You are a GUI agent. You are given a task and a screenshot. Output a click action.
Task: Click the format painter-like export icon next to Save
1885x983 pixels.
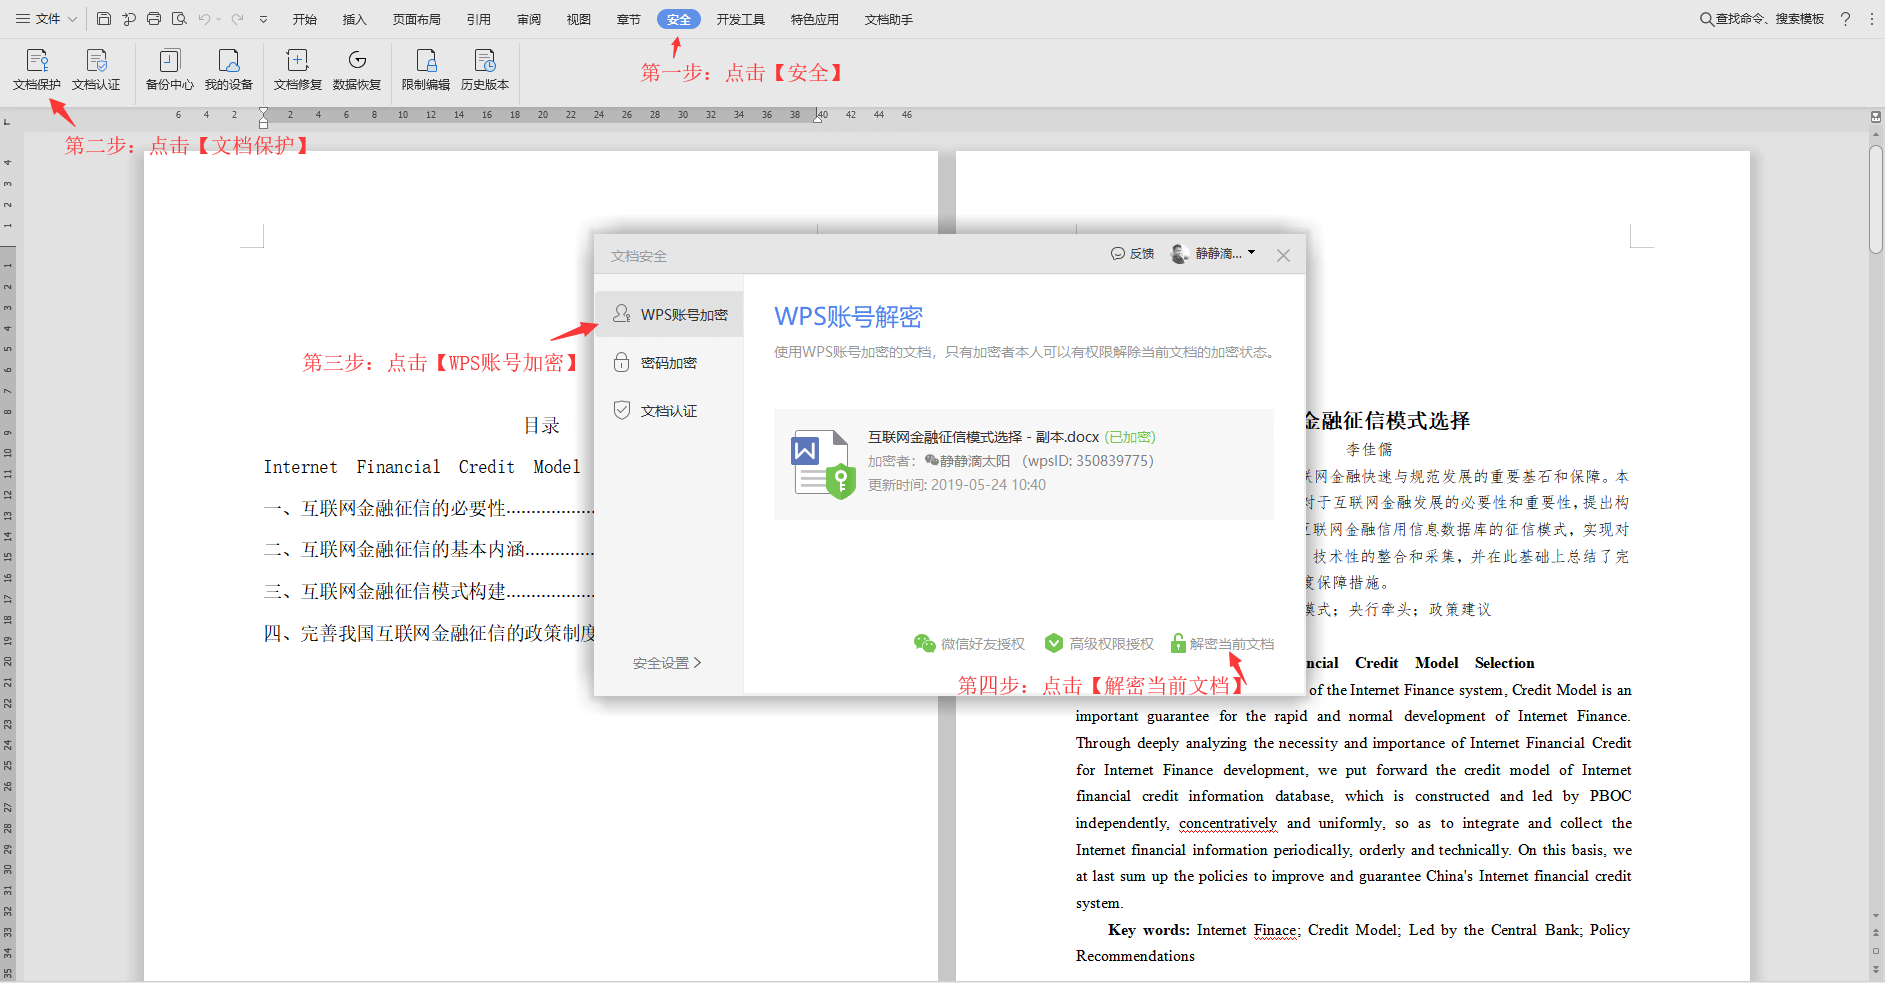(129, 19)
